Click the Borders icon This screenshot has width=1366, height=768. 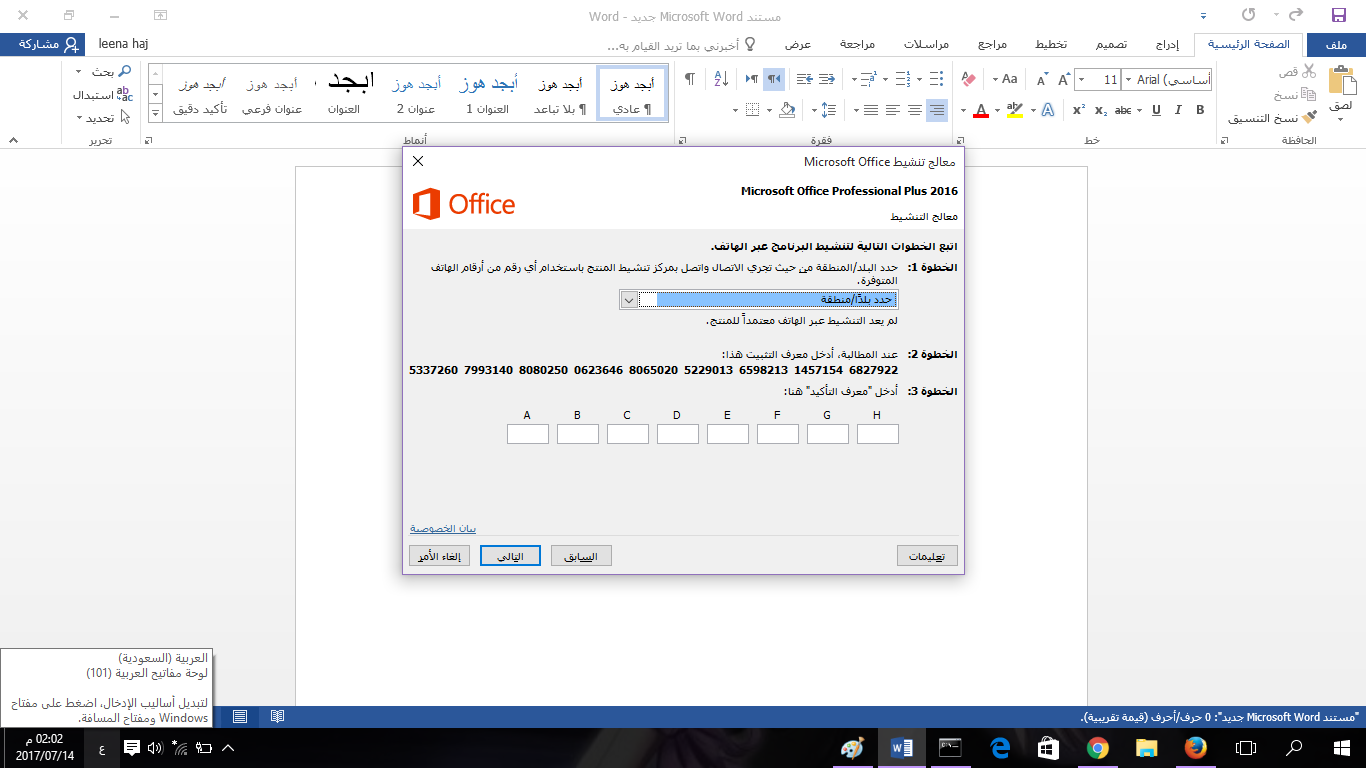coord(753,110)
